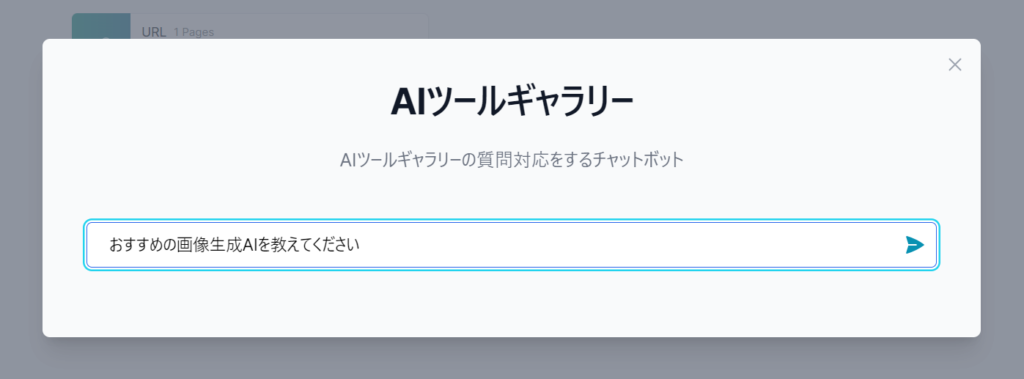Submit question using the teal arrow button
The height and width of the screenshot is (379, 1024).
click(x=914, y=245)
